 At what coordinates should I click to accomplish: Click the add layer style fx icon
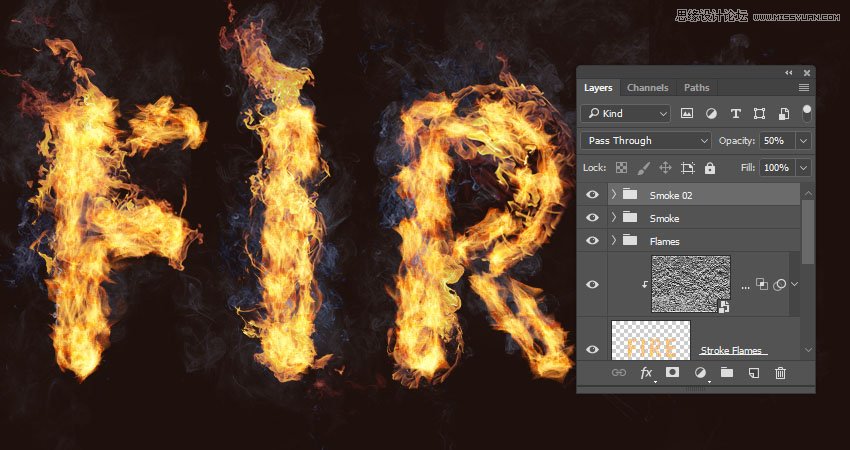click(646, 372)
